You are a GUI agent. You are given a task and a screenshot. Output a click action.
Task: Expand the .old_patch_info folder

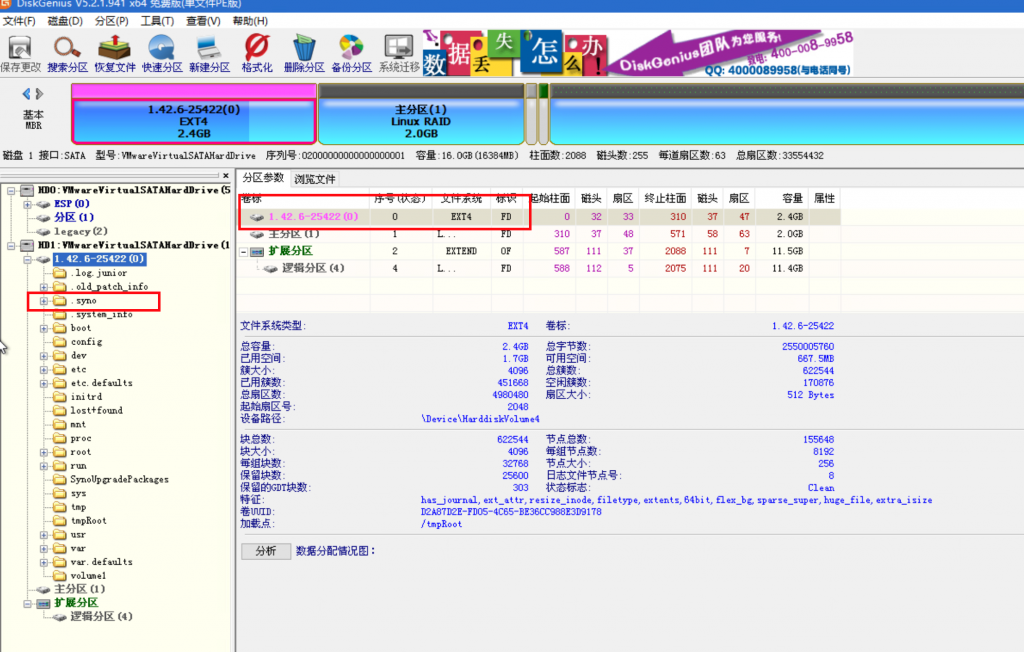(44, 287)
